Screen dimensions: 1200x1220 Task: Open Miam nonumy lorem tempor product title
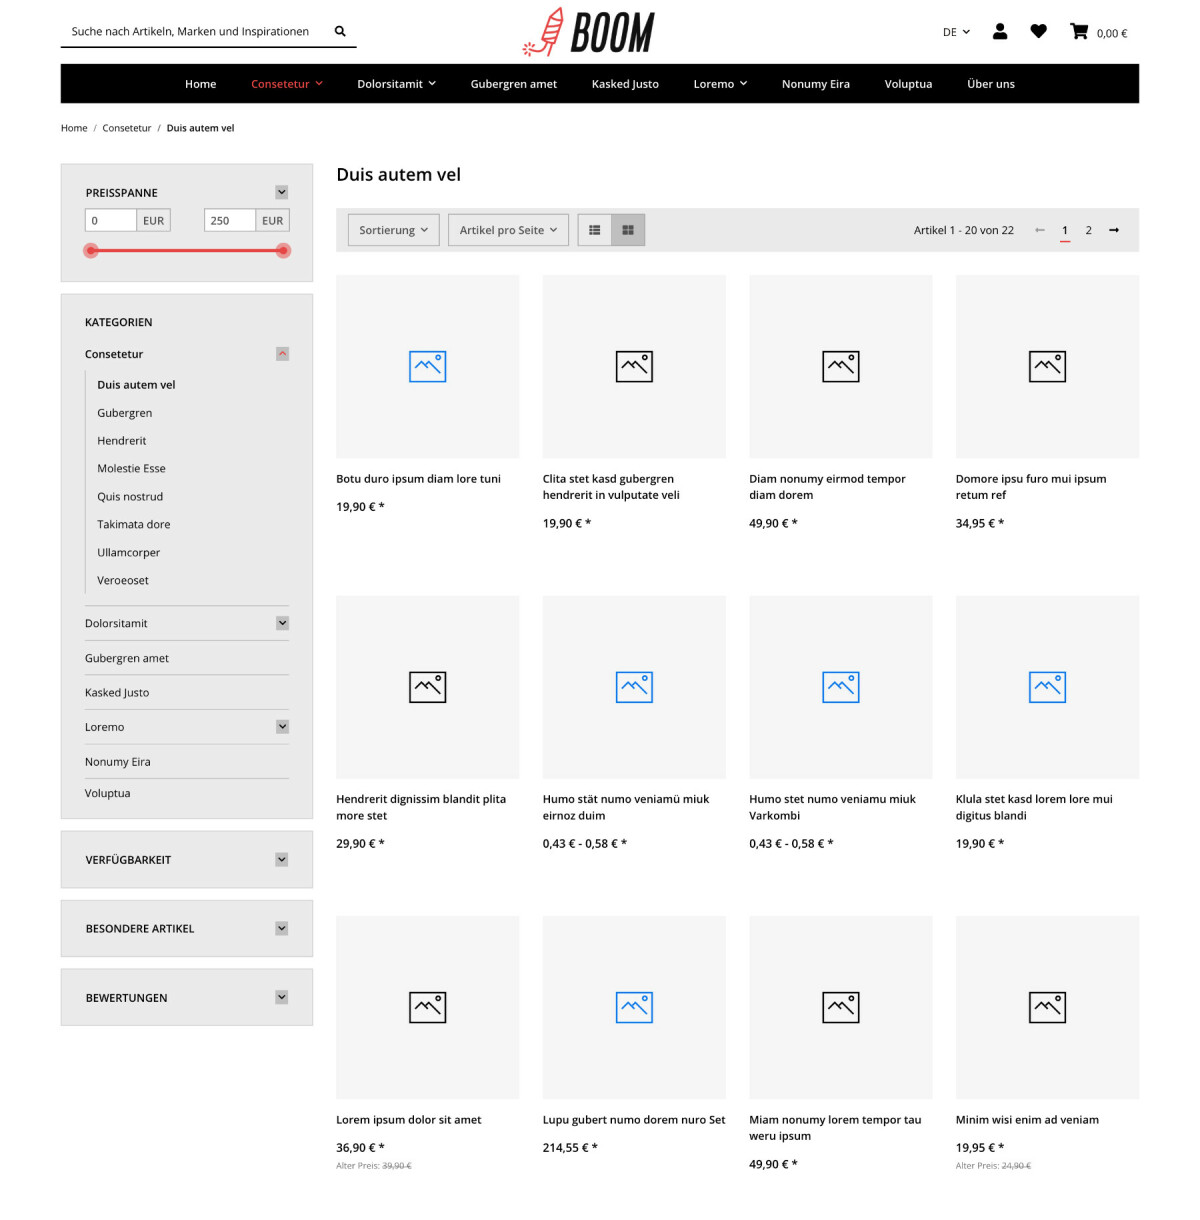[x=835, y=1128]
